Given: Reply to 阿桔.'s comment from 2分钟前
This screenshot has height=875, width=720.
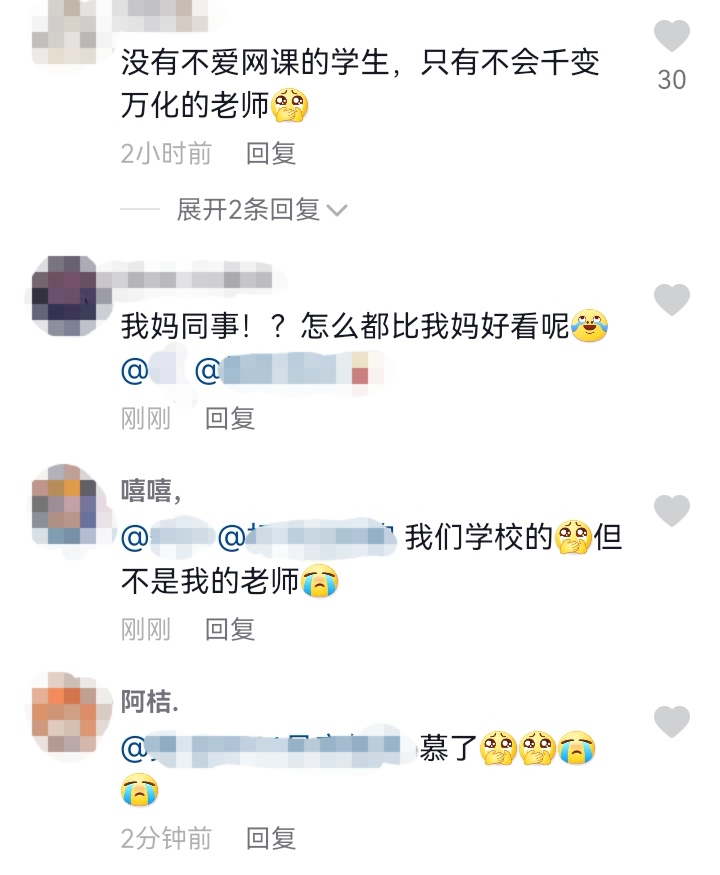Looking at the screenshot, I should click(271, 838).
